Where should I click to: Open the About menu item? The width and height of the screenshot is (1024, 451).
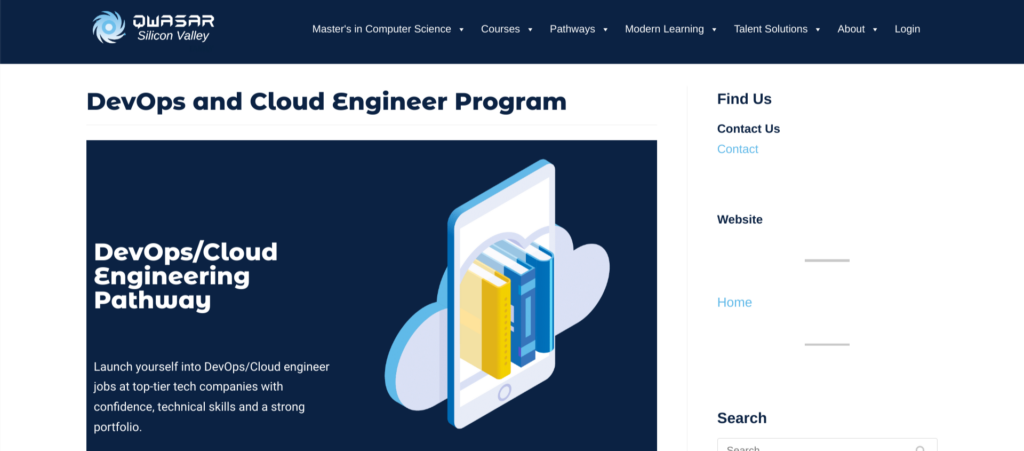pos(851,29)
